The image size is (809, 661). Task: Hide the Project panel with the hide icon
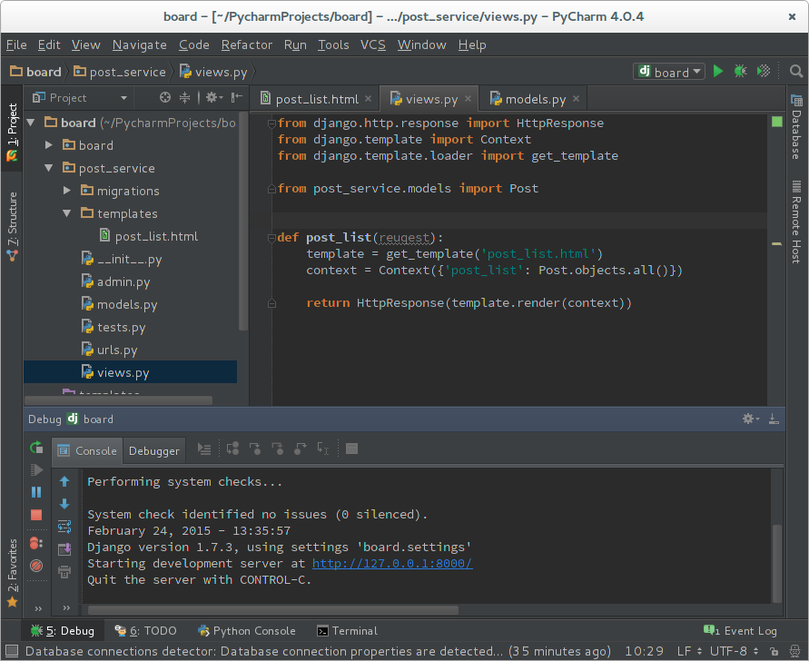tap(236, 98)
